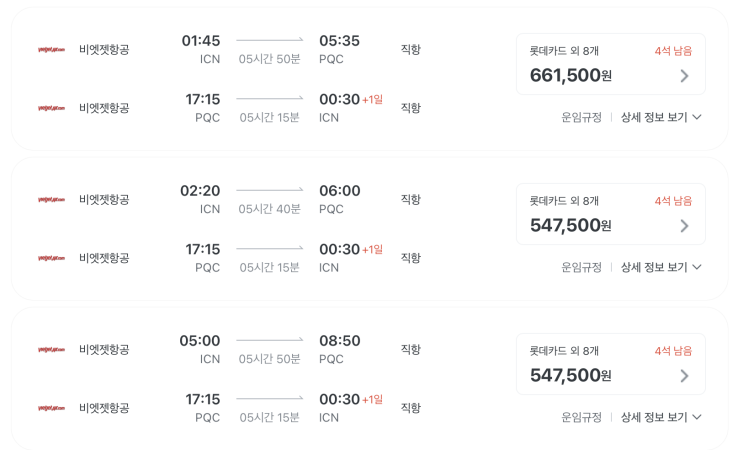Click VietJet logo on third card's return flight
Image resolution: width=743 pixels, height=450 pixels.
point(51,408)
